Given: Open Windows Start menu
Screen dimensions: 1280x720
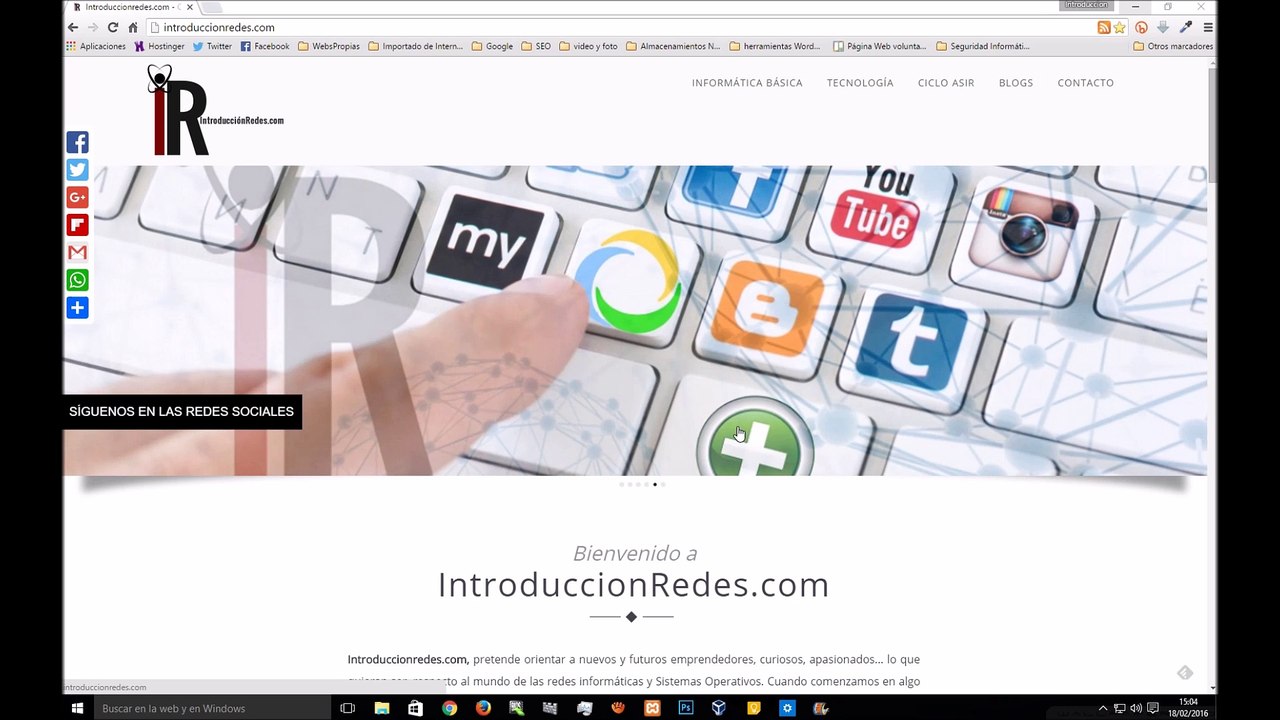Looking at the screenshot, I should (77, 708).
